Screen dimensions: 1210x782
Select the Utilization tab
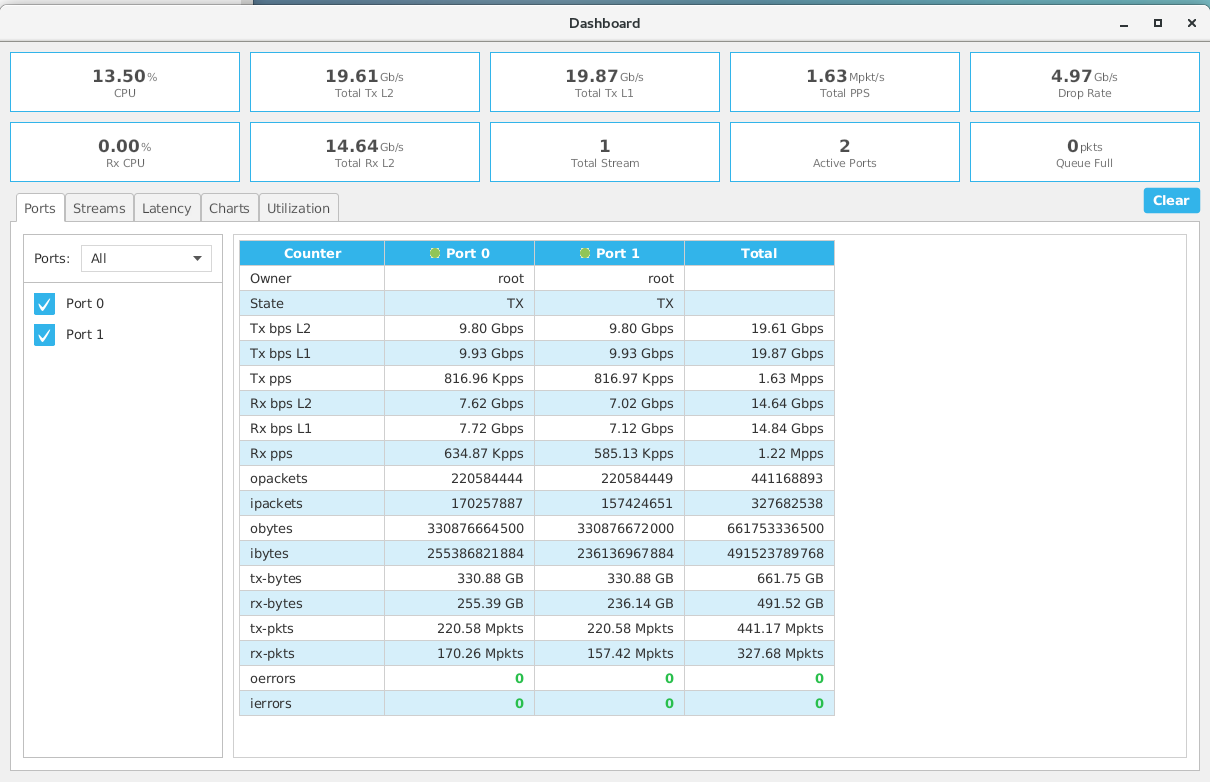[x=298, y=208]
